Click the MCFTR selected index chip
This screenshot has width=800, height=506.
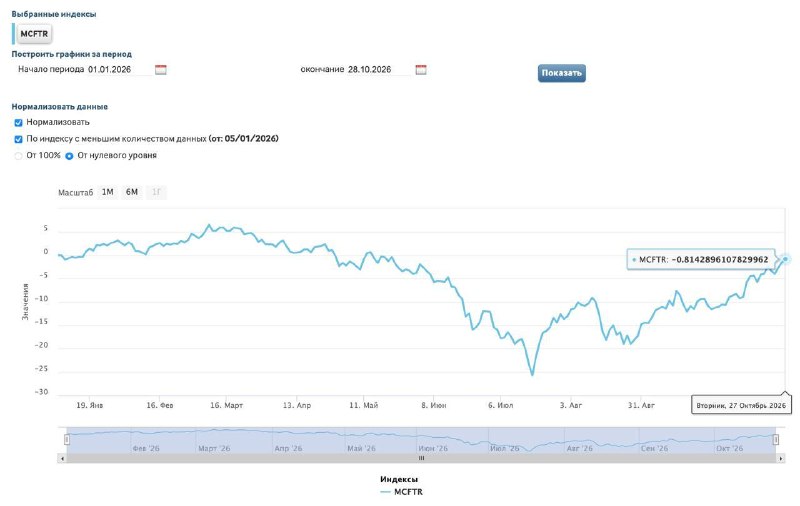[34, 34]
